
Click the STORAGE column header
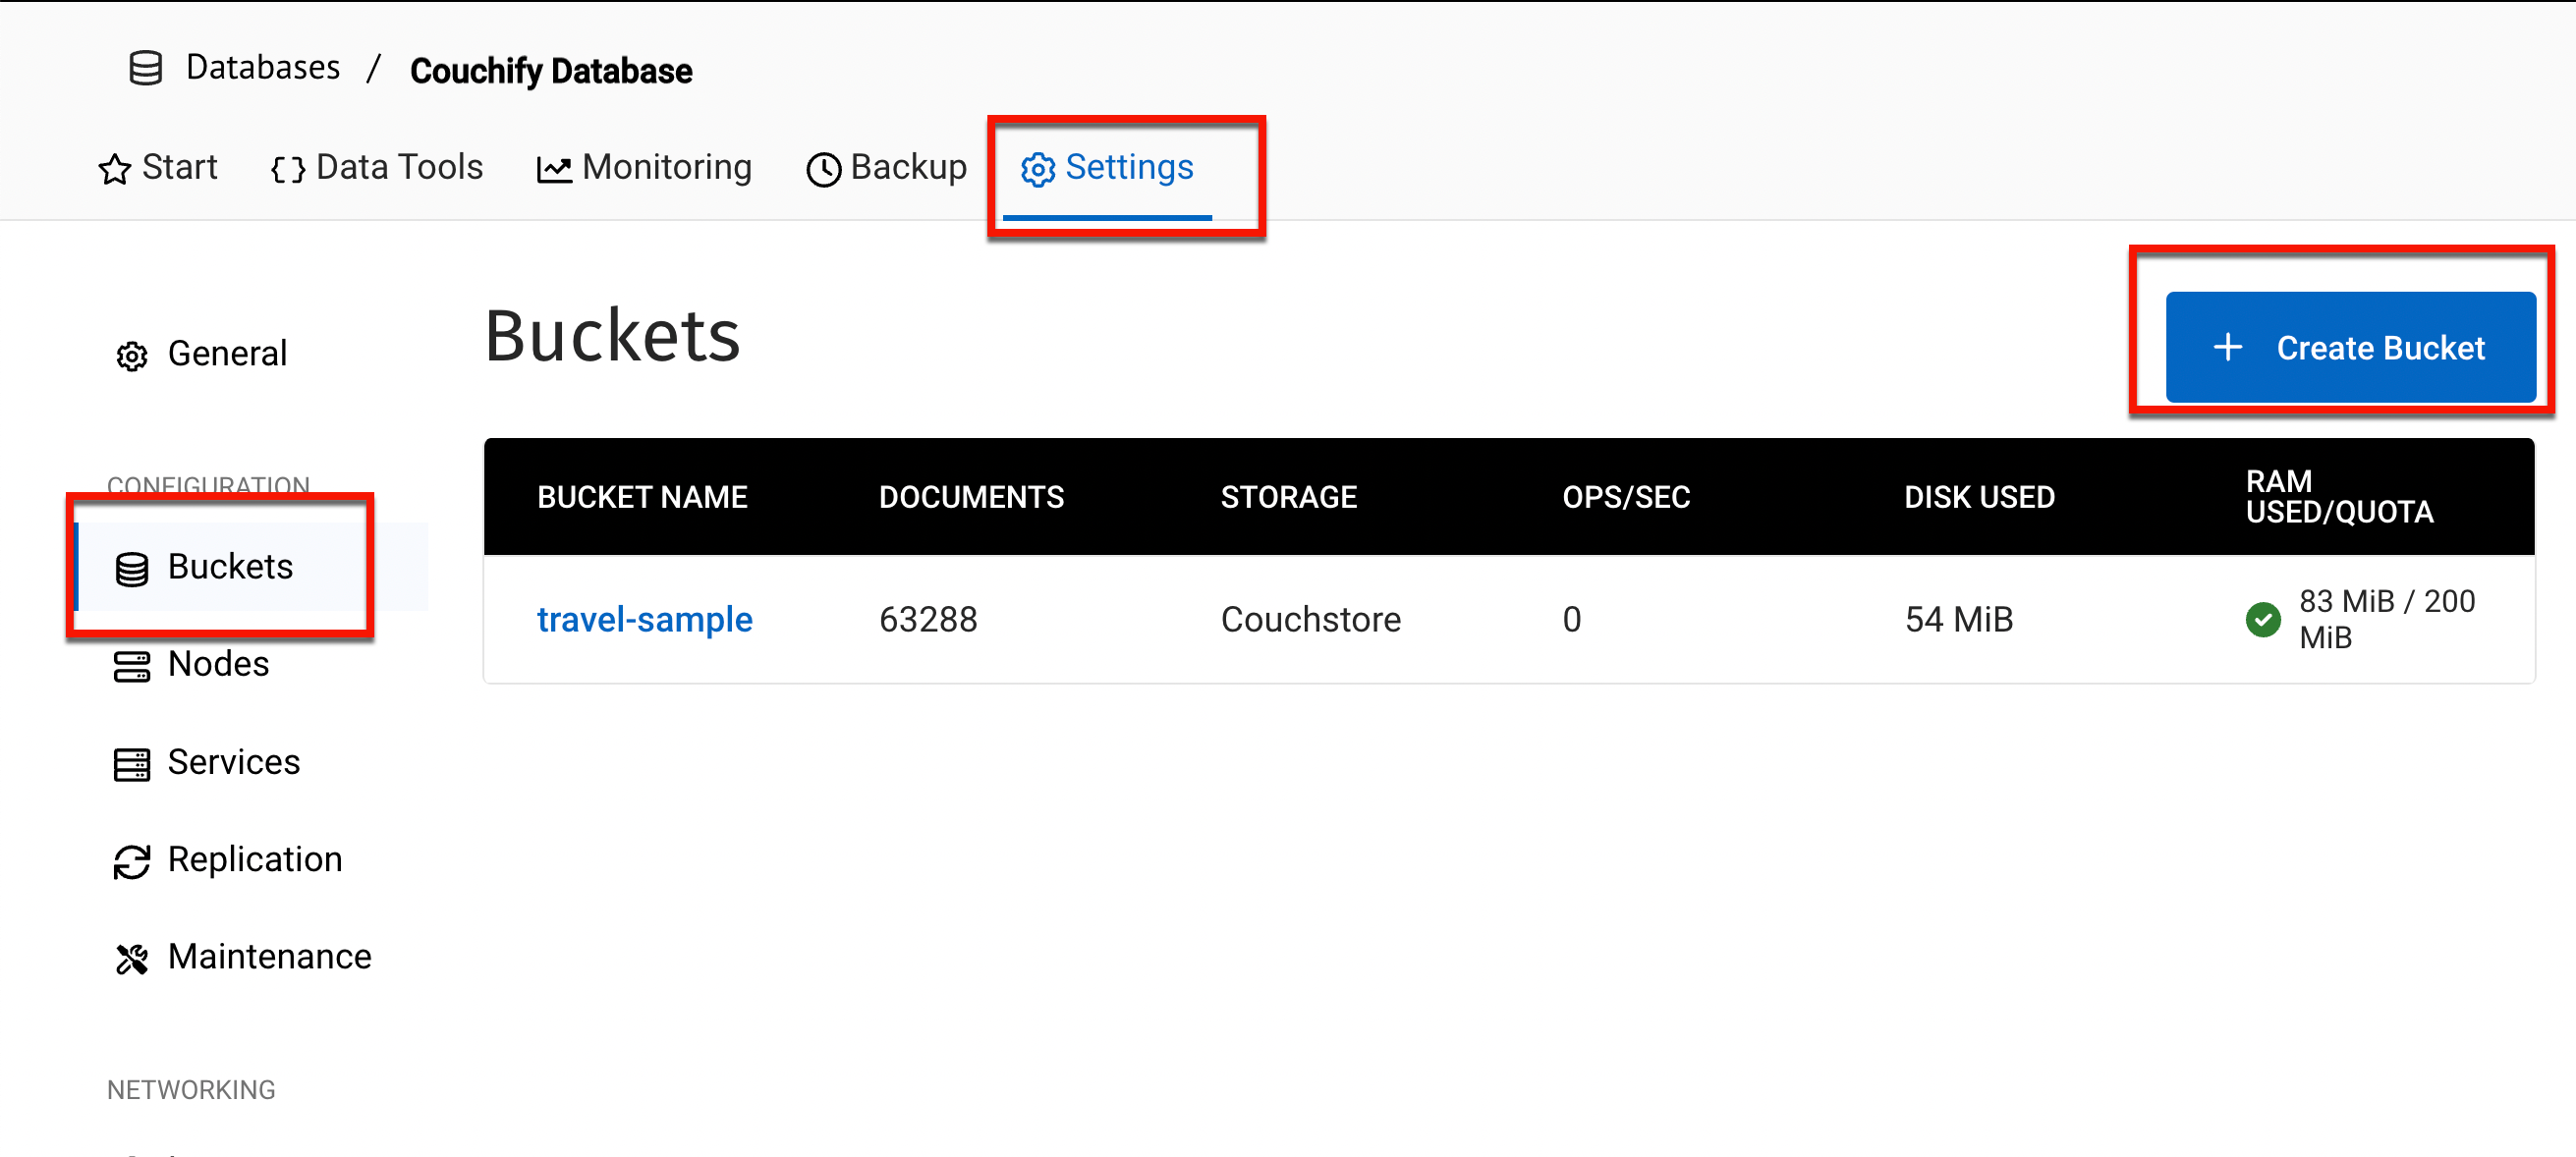1289,497
